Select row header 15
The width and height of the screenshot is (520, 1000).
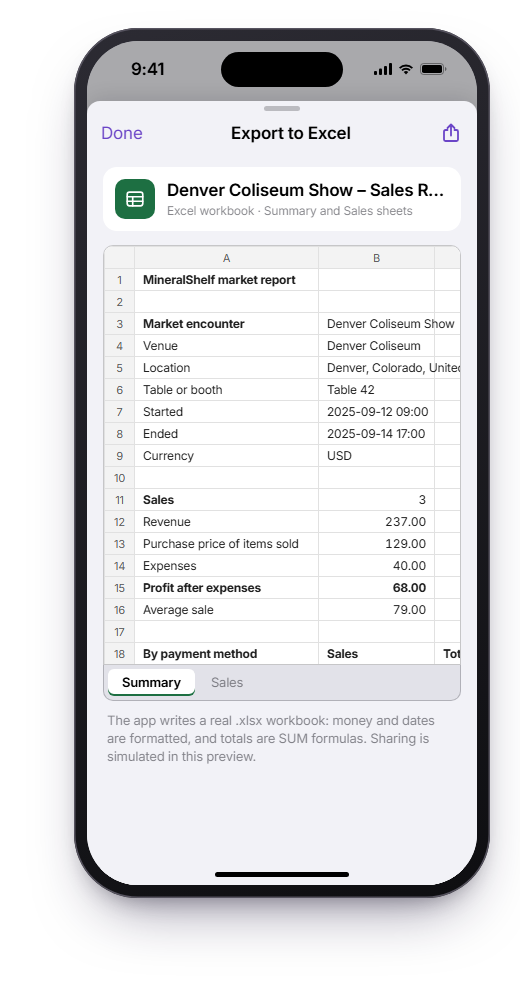pyautogui.click(x=119, y=588)
